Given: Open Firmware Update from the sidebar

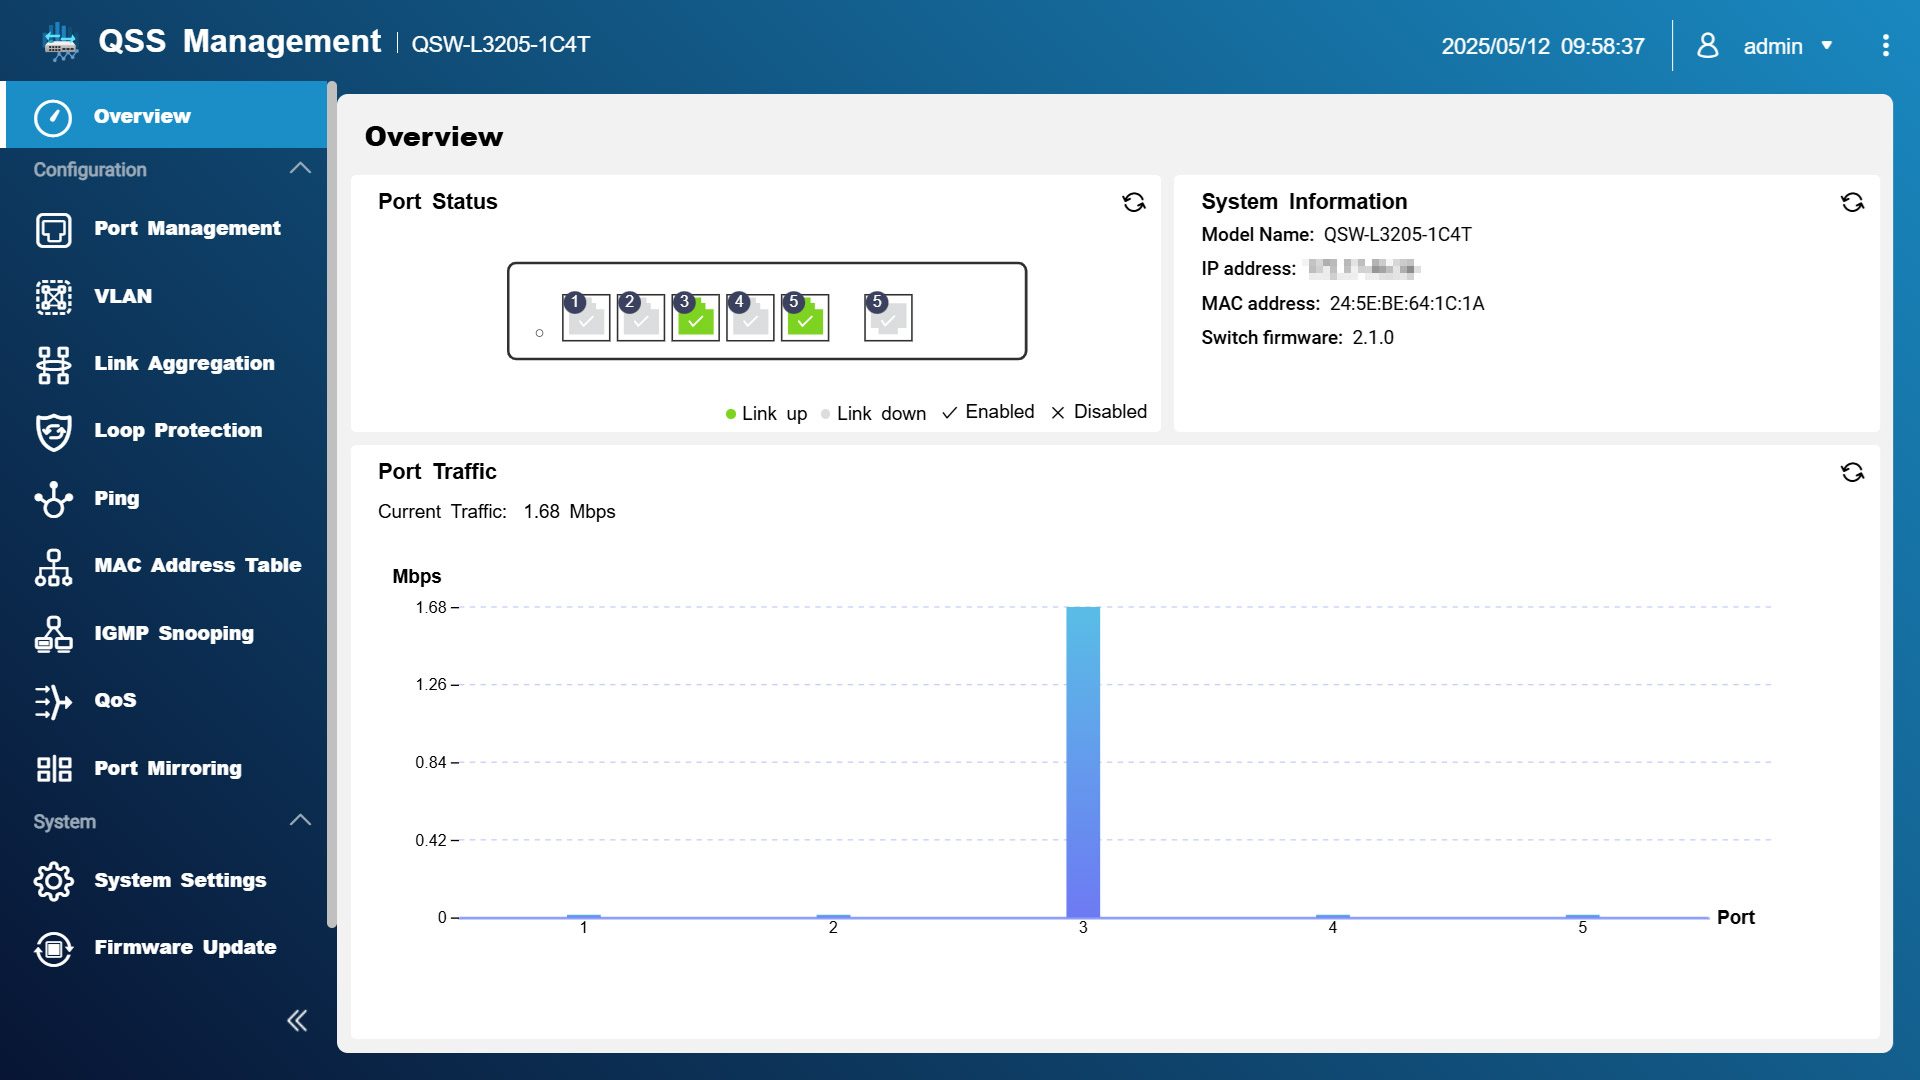Looking at the screenshot, I should click(185, 947).
